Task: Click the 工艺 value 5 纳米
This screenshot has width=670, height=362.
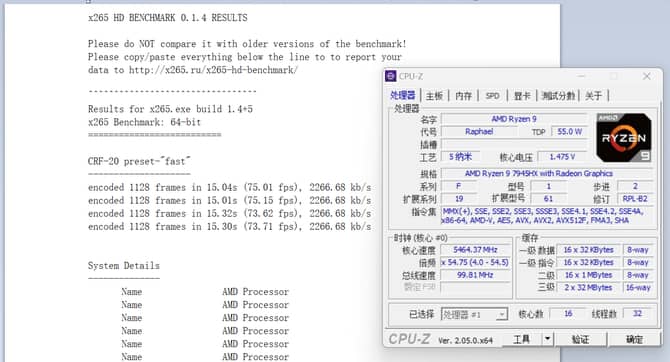Action: point(460,157)
